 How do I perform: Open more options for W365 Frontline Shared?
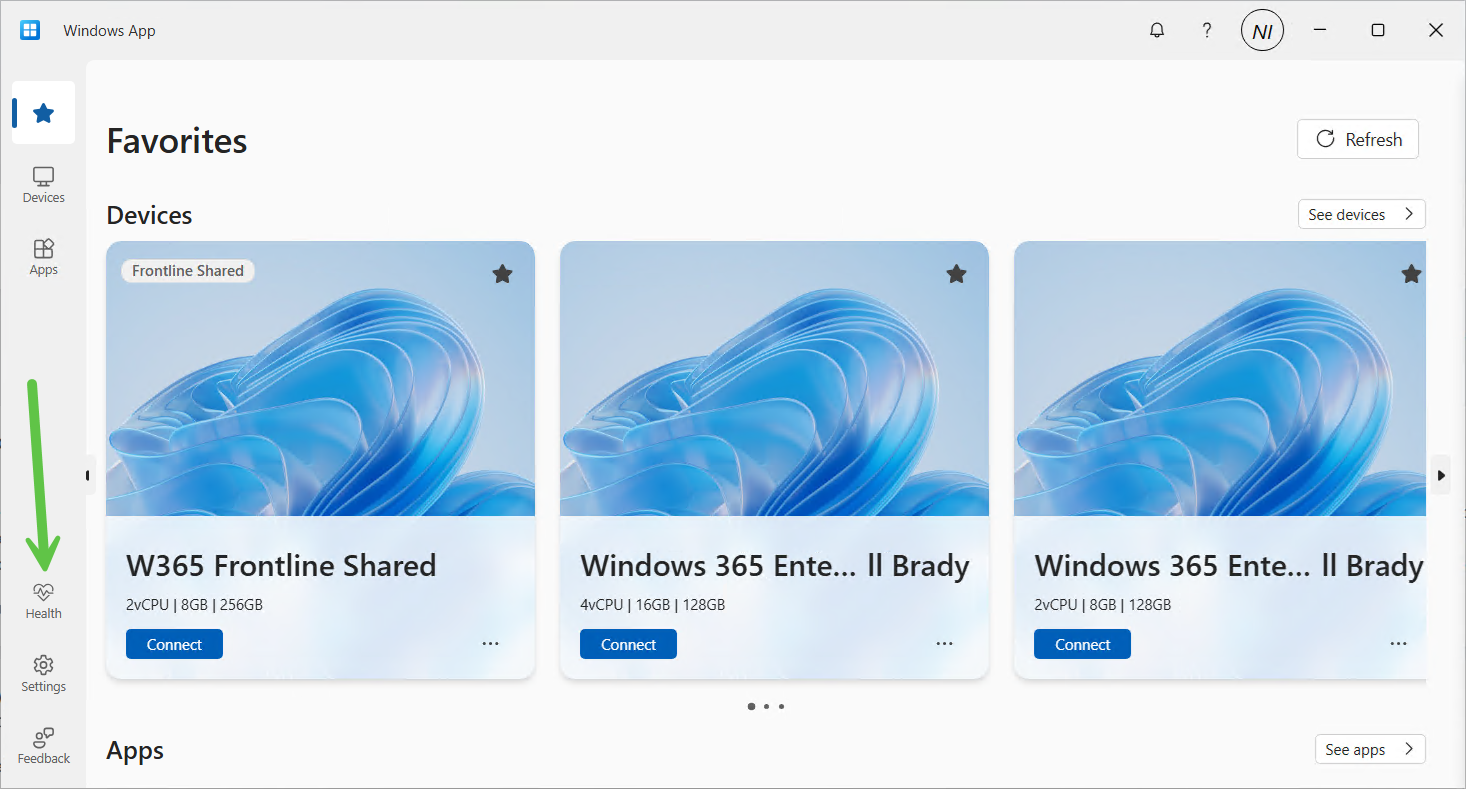click(490, 644)
